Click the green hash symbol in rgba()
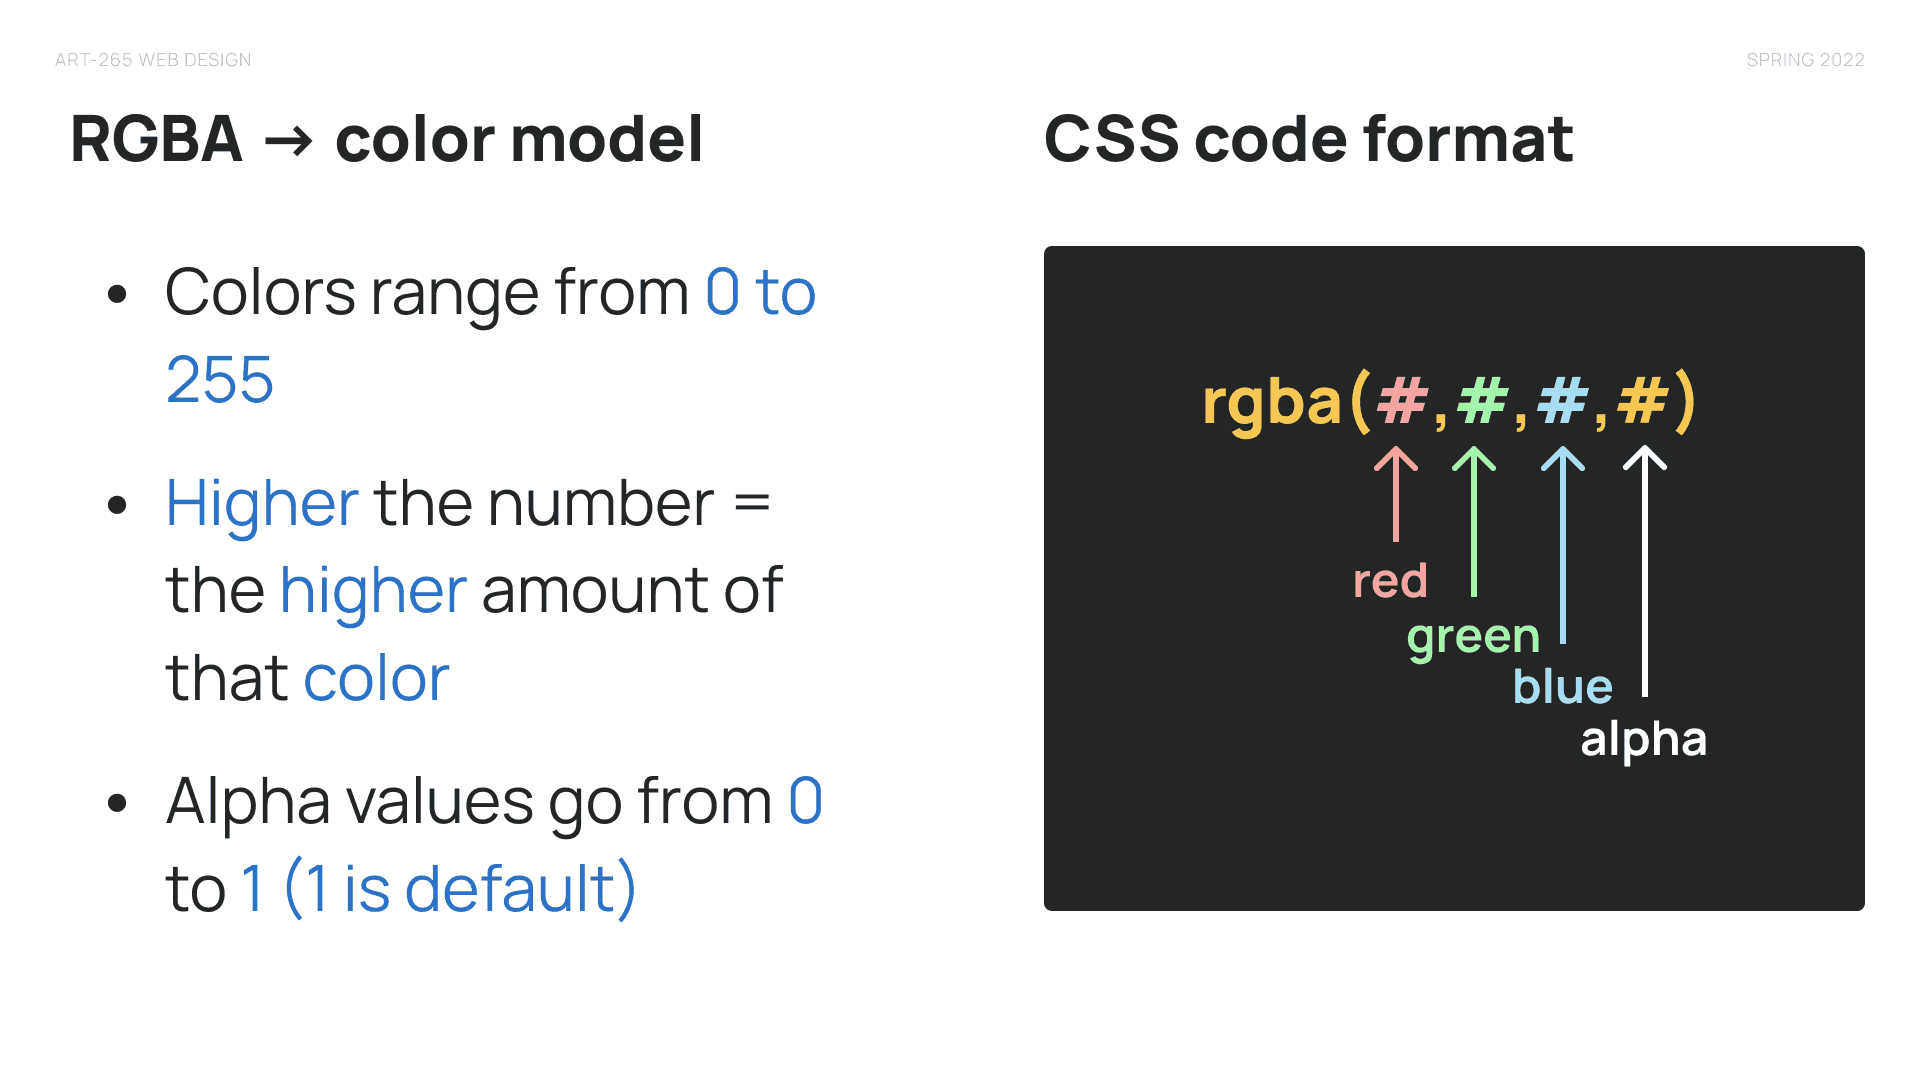 (x=1482, y=401)
